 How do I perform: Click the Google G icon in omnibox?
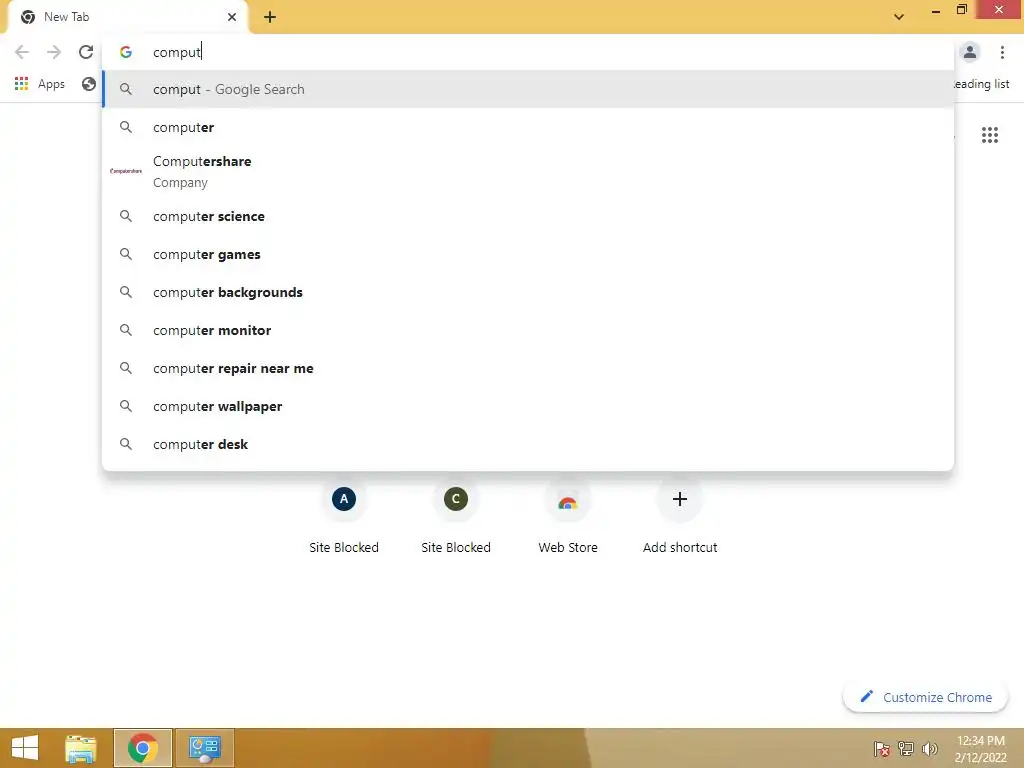click(125, 52)
